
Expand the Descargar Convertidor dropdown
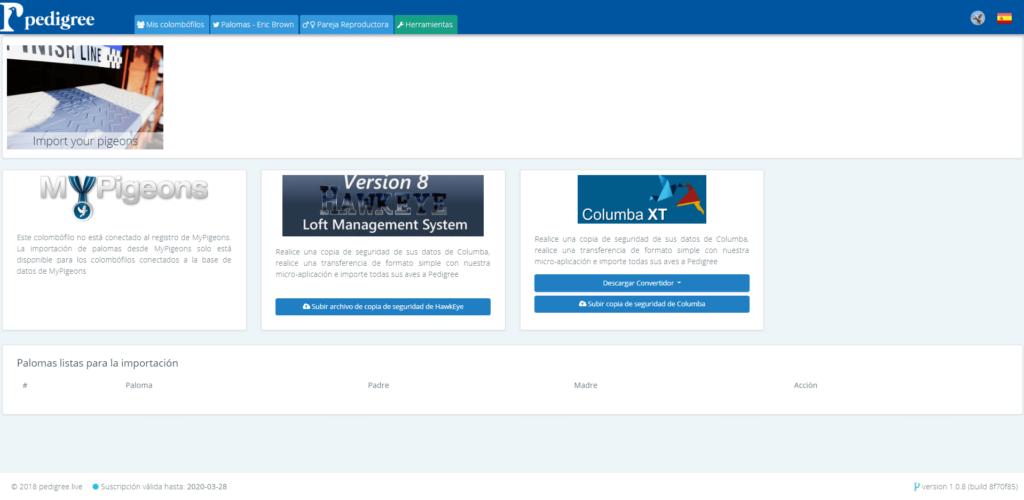pyautogui.click(x=641, y=283)
